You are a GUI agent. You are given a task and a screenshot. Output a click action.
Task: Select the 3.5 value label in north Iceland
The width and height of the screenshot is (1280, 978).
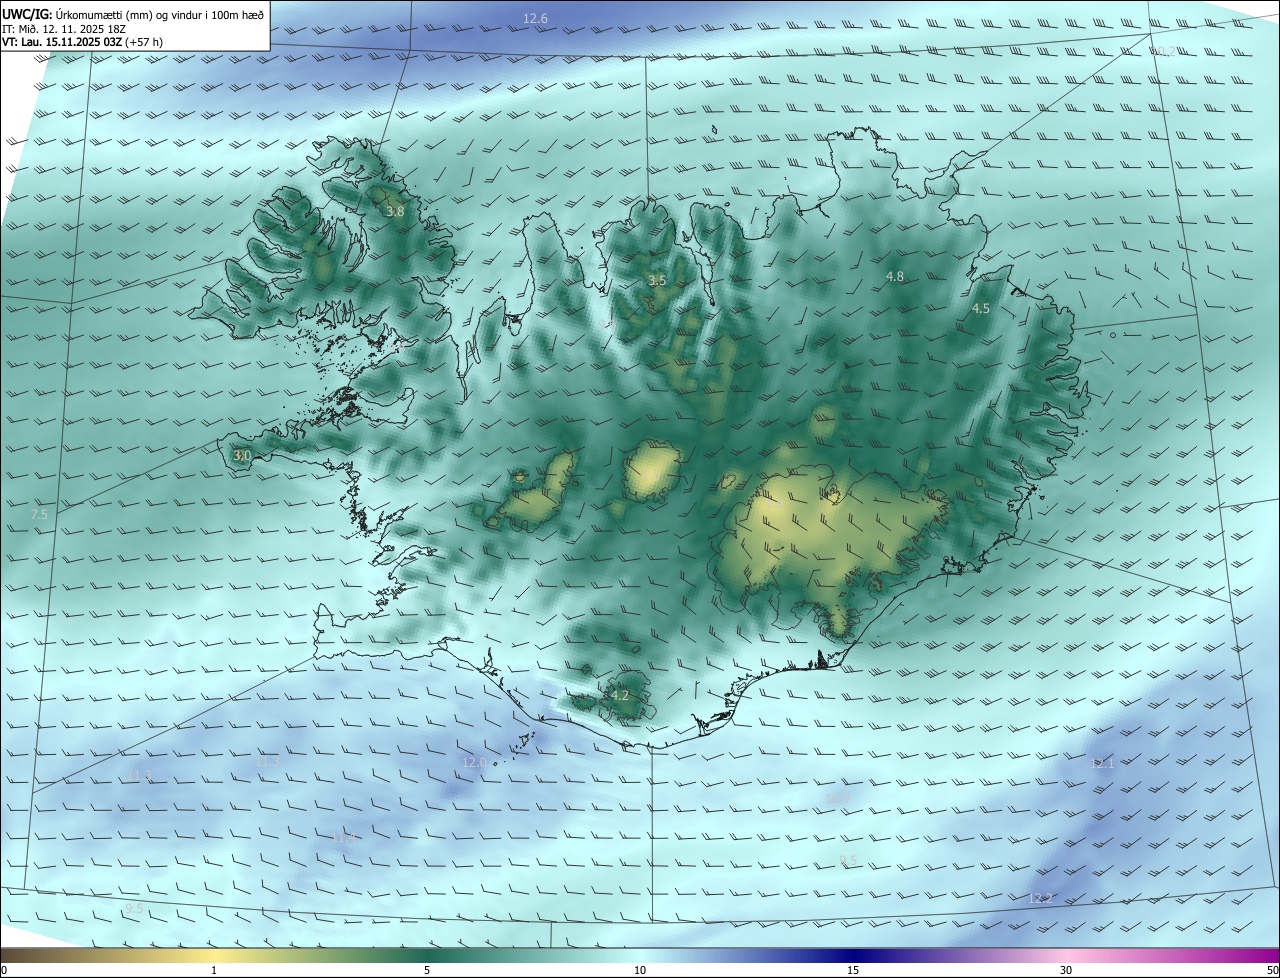[657, 281]
